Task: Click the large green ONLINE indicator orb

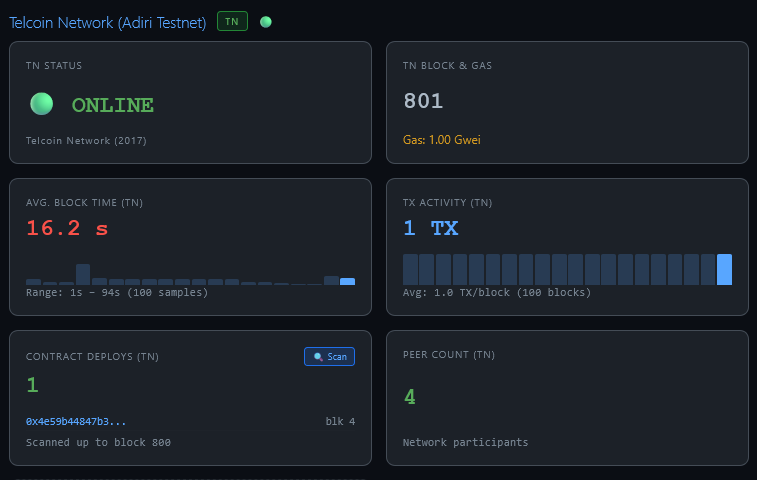Action: [x=42, y=104]
